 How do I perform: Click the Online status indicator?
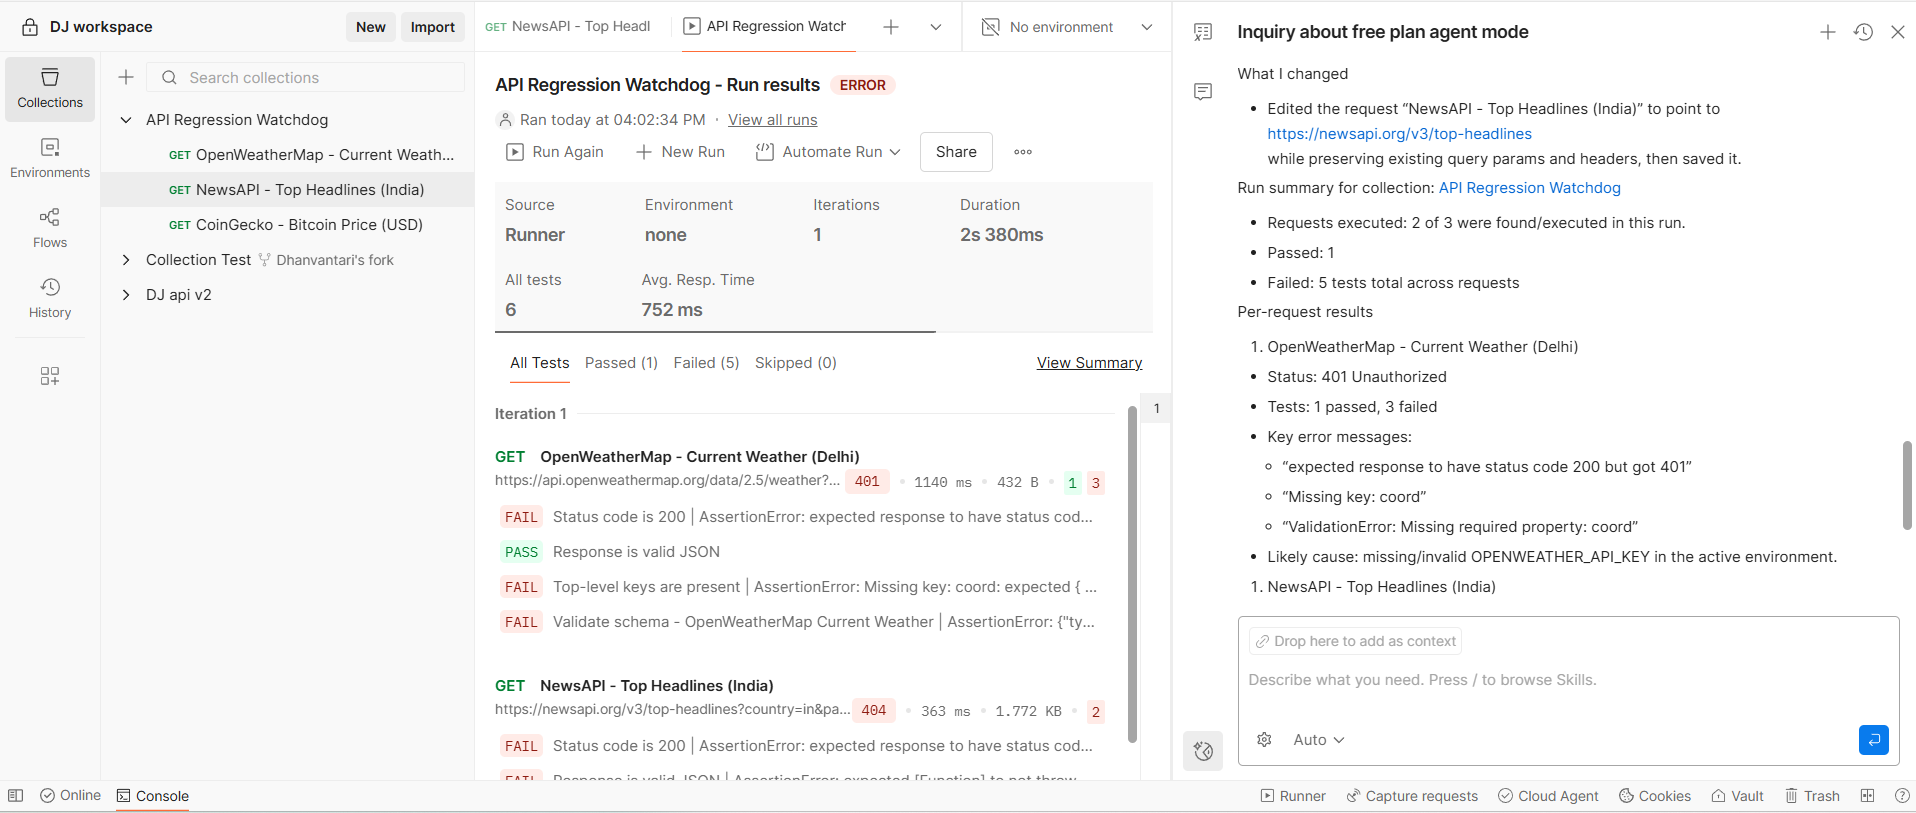point(71,796)
